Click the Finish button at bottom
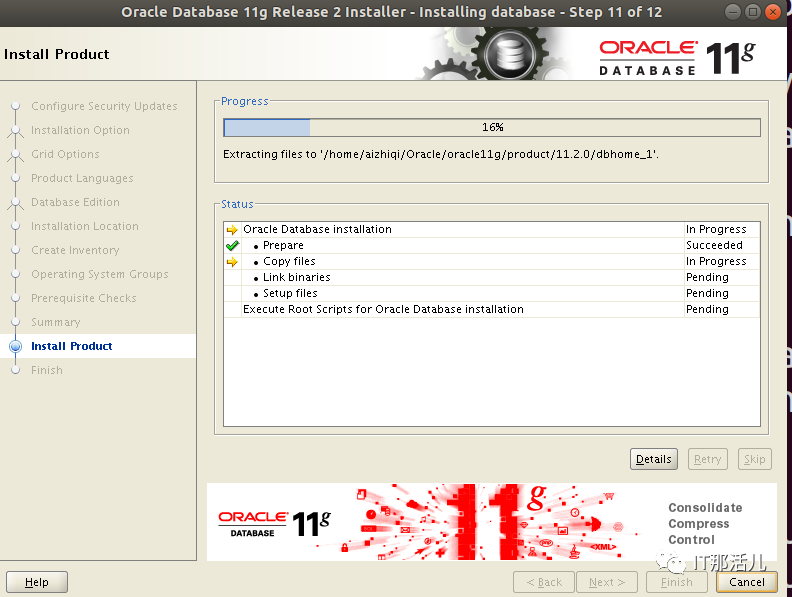 (676, 582)
